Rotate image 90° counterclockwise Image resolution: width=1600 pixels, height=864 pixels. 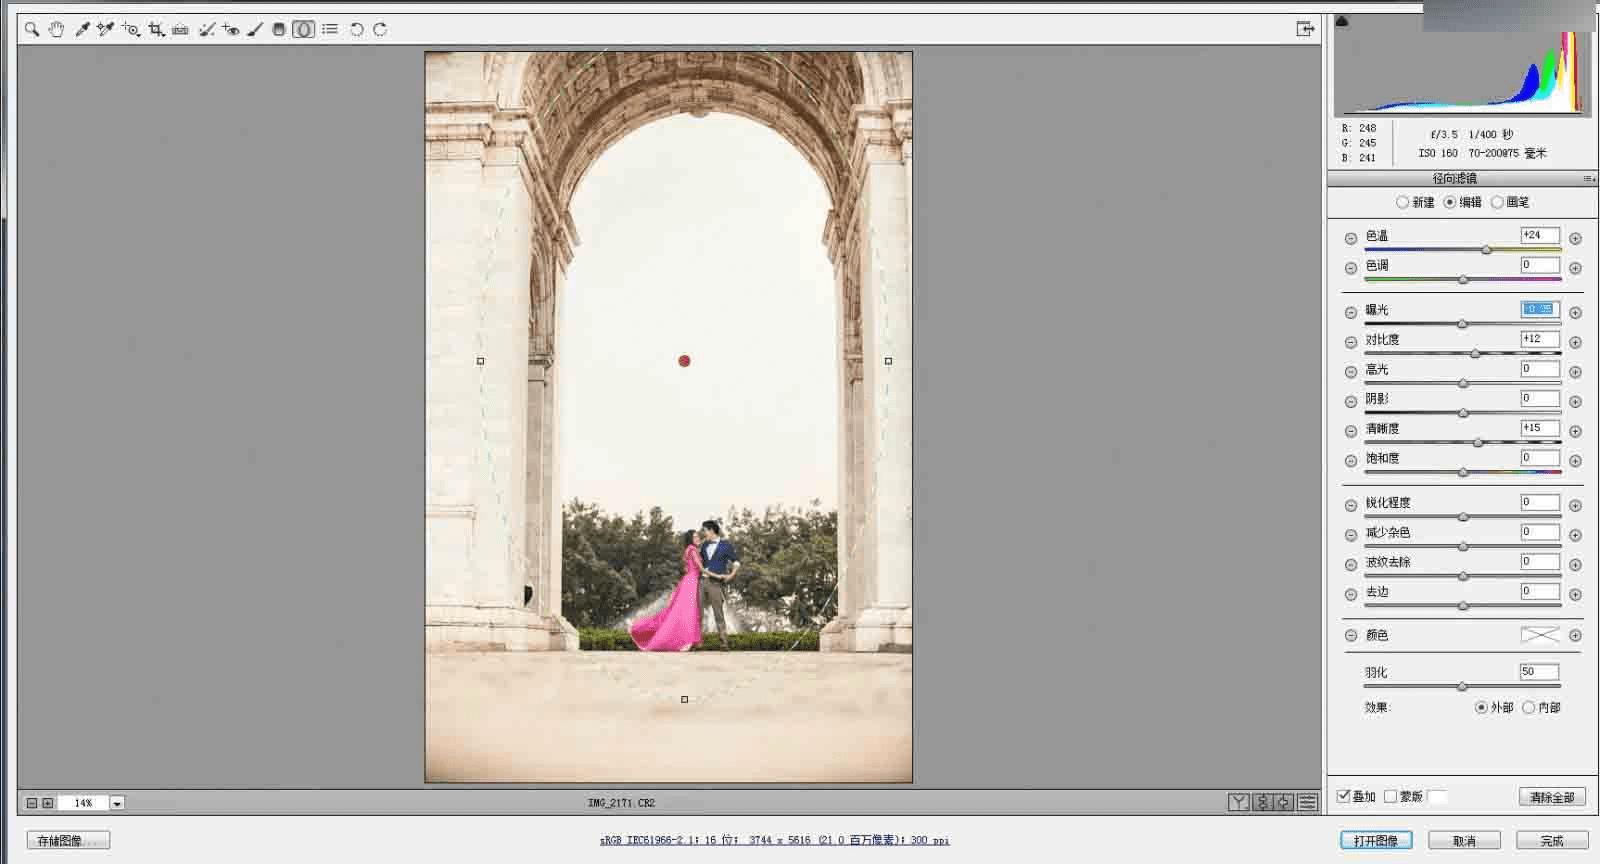point(356,30)
